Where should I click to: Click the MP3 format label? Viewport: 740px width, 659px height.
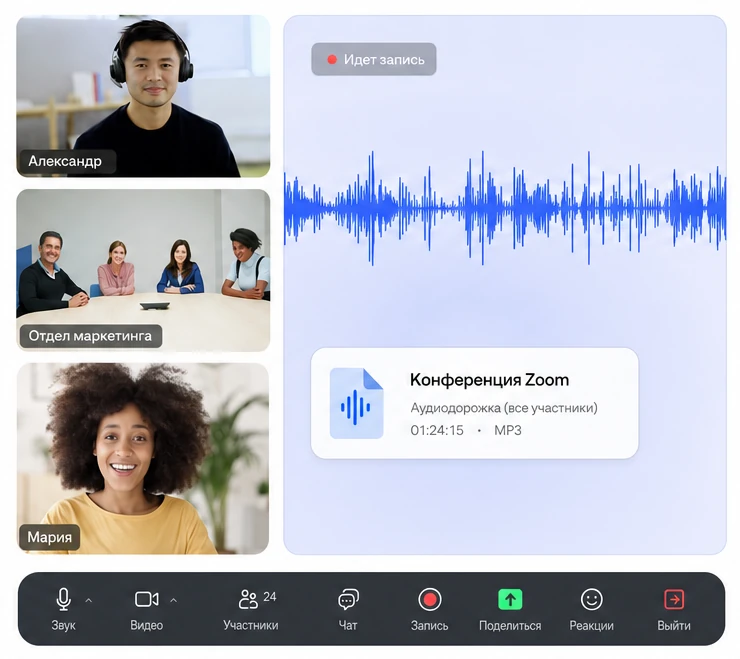508,430
